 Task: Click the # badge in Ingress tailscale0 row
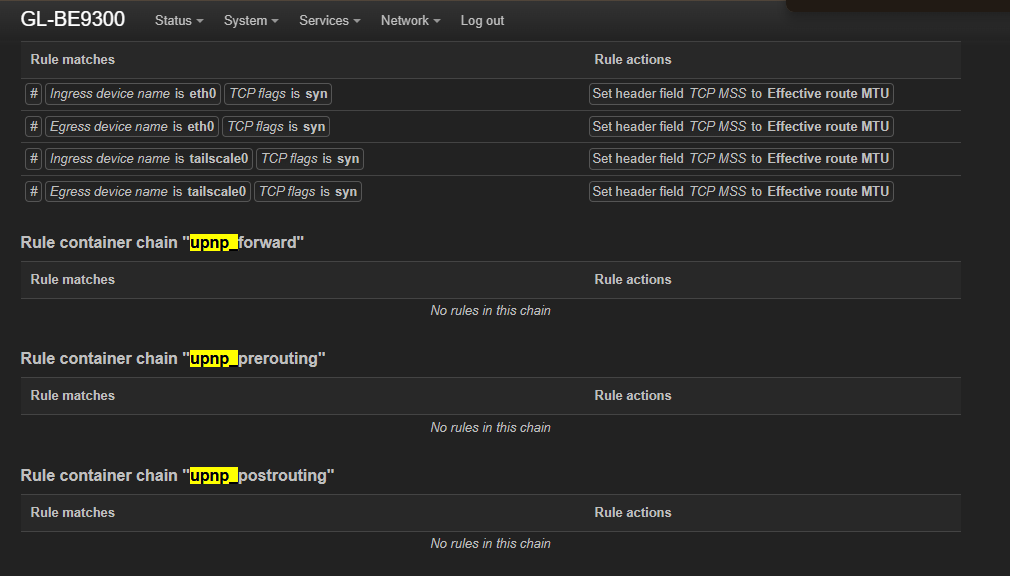[33, 159]
